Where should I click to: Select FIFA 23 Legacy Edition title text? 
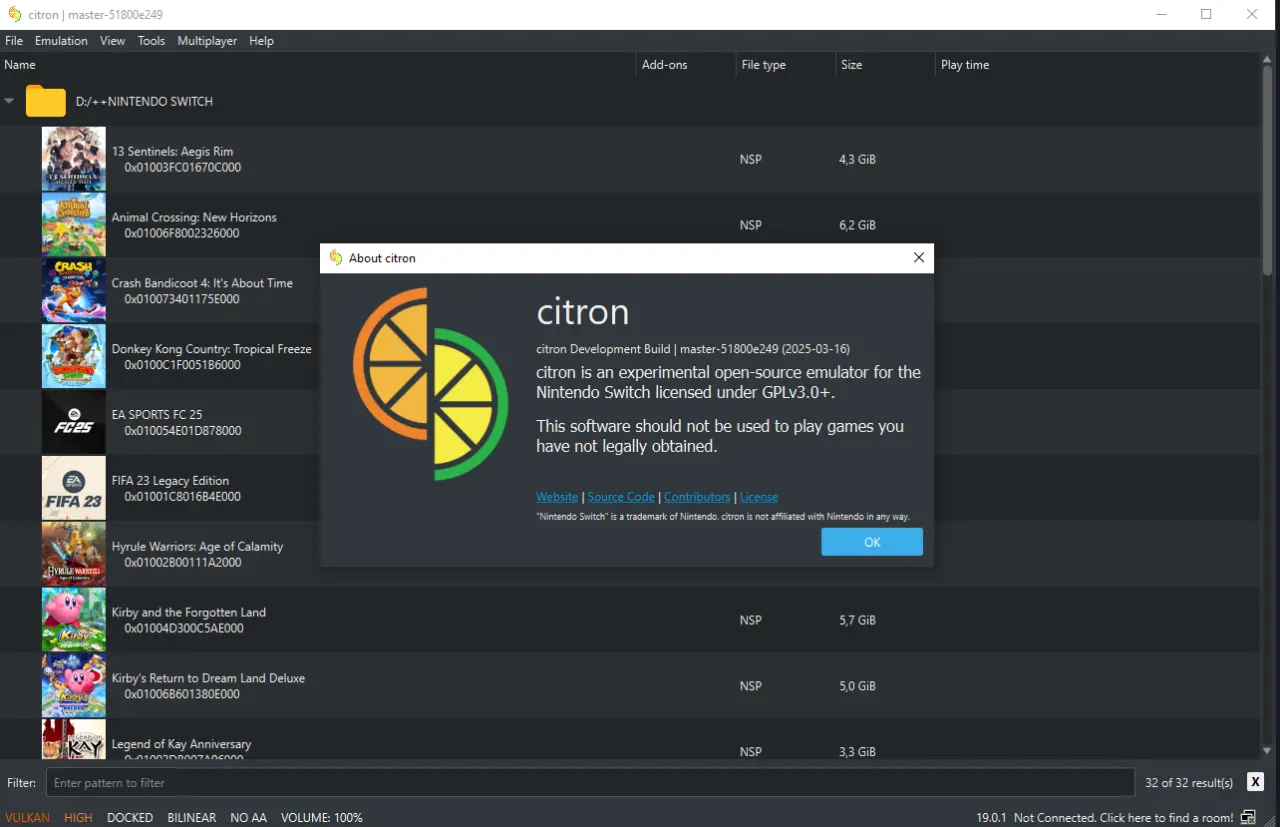[x=170, y=481]
